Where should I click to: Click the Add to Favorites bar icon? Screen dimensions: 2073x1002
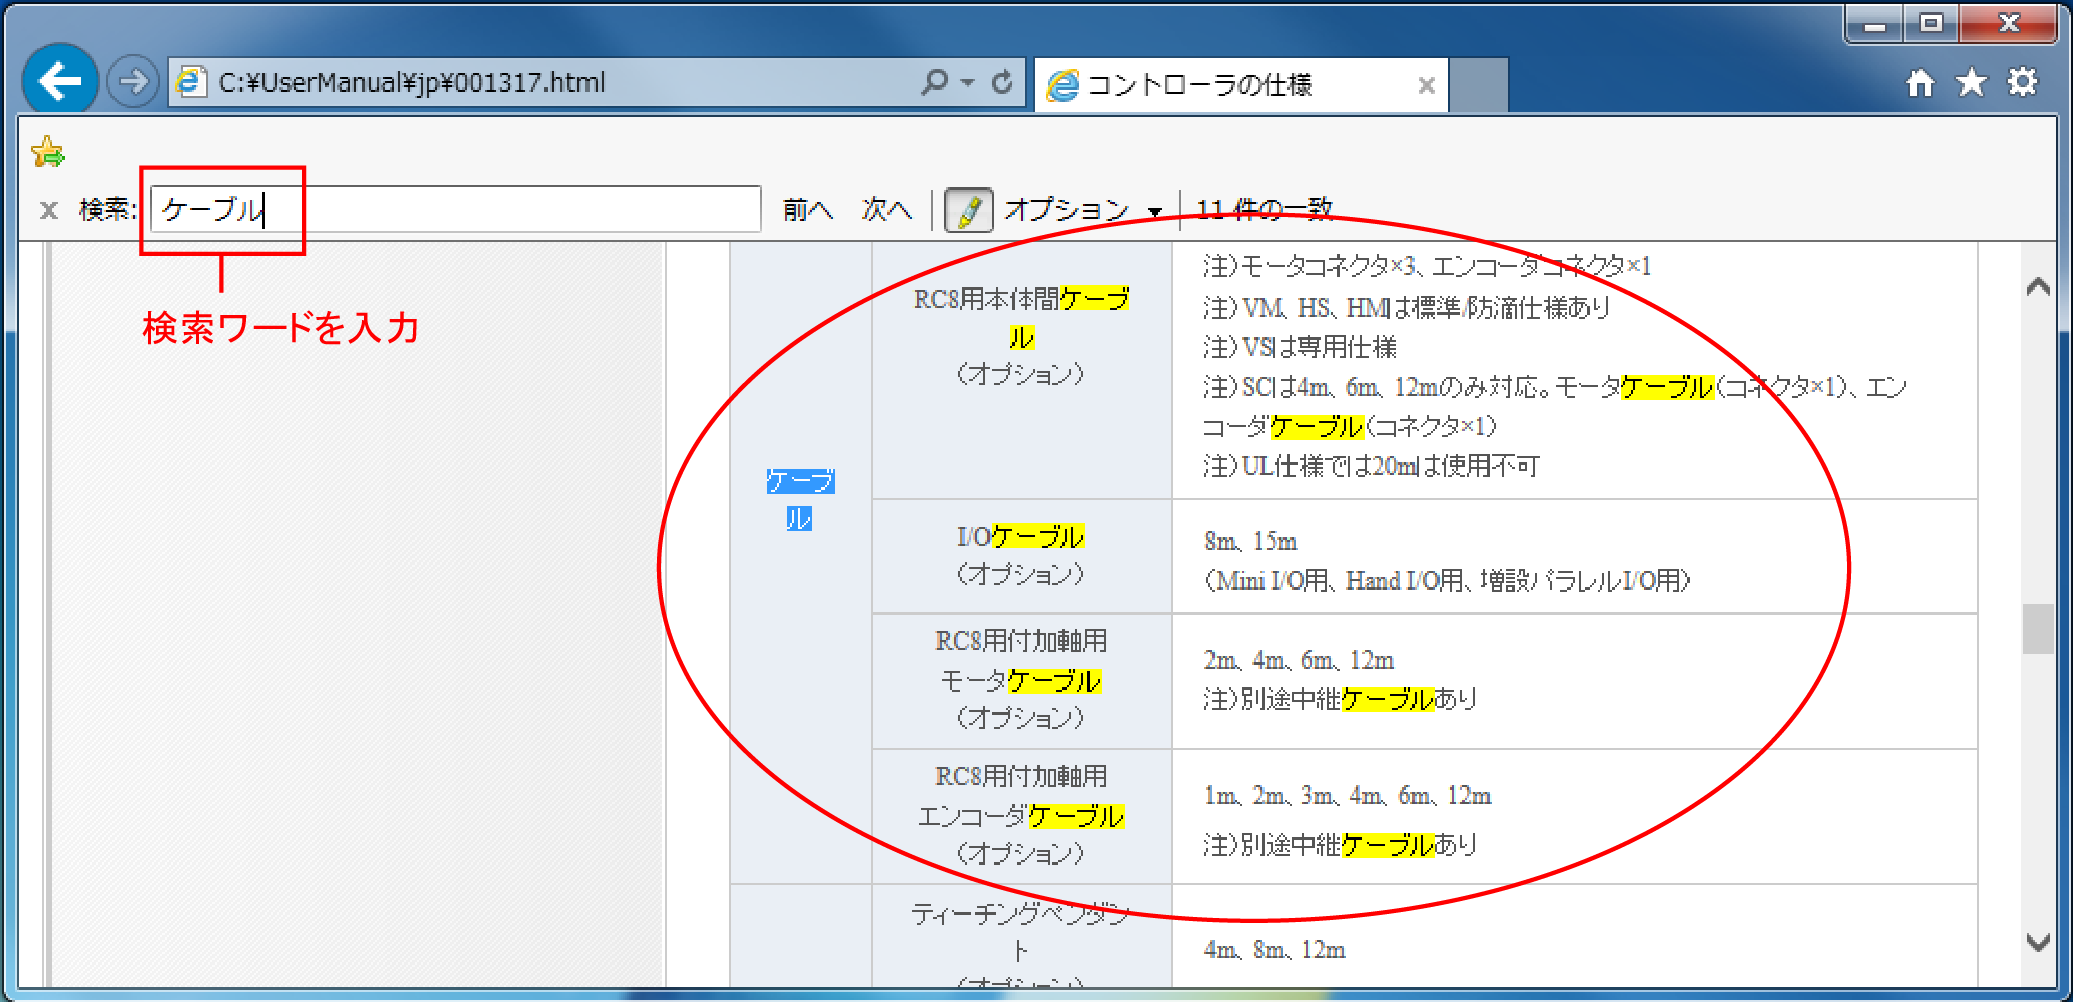[47, 152]
